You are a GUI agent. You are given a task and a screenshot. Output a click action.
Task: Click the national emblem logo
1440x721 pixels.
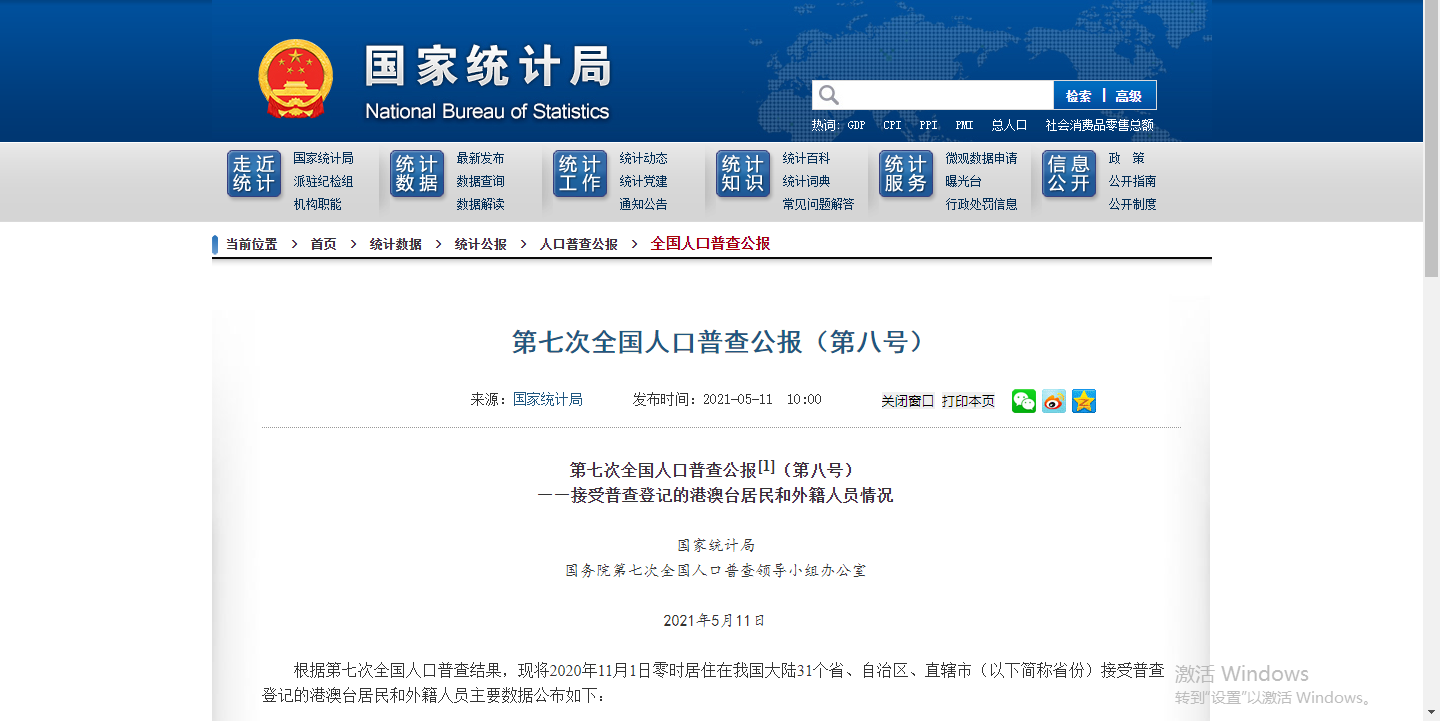295,80
